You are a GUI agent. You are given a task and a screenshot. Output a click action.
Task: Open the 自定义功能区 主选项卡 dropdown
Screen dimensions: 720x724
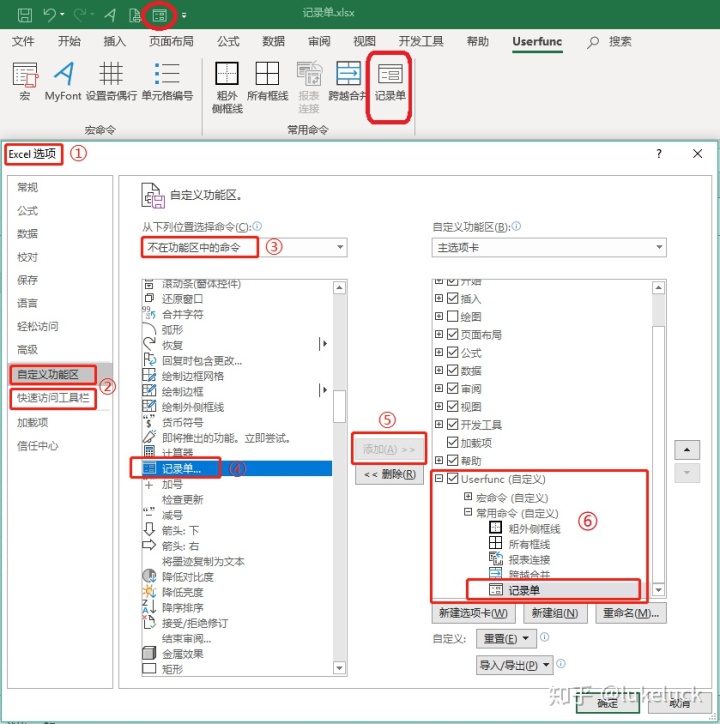tap(549, 247)
